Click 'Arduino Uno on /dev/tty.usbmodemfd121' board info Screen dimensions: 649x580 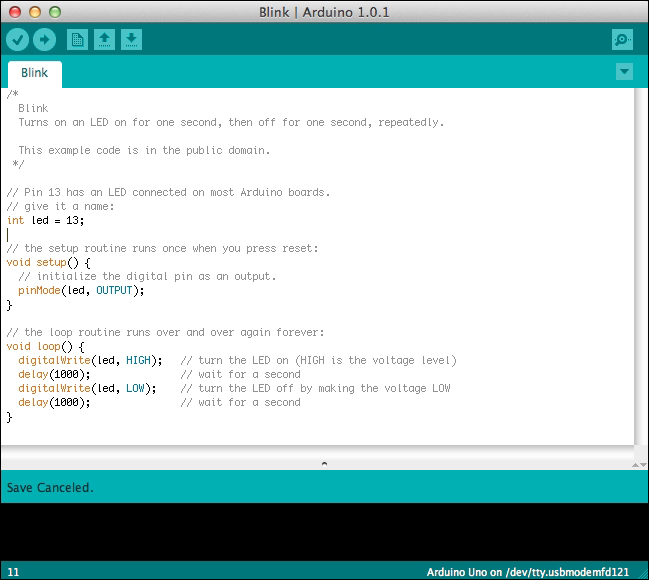528,572
